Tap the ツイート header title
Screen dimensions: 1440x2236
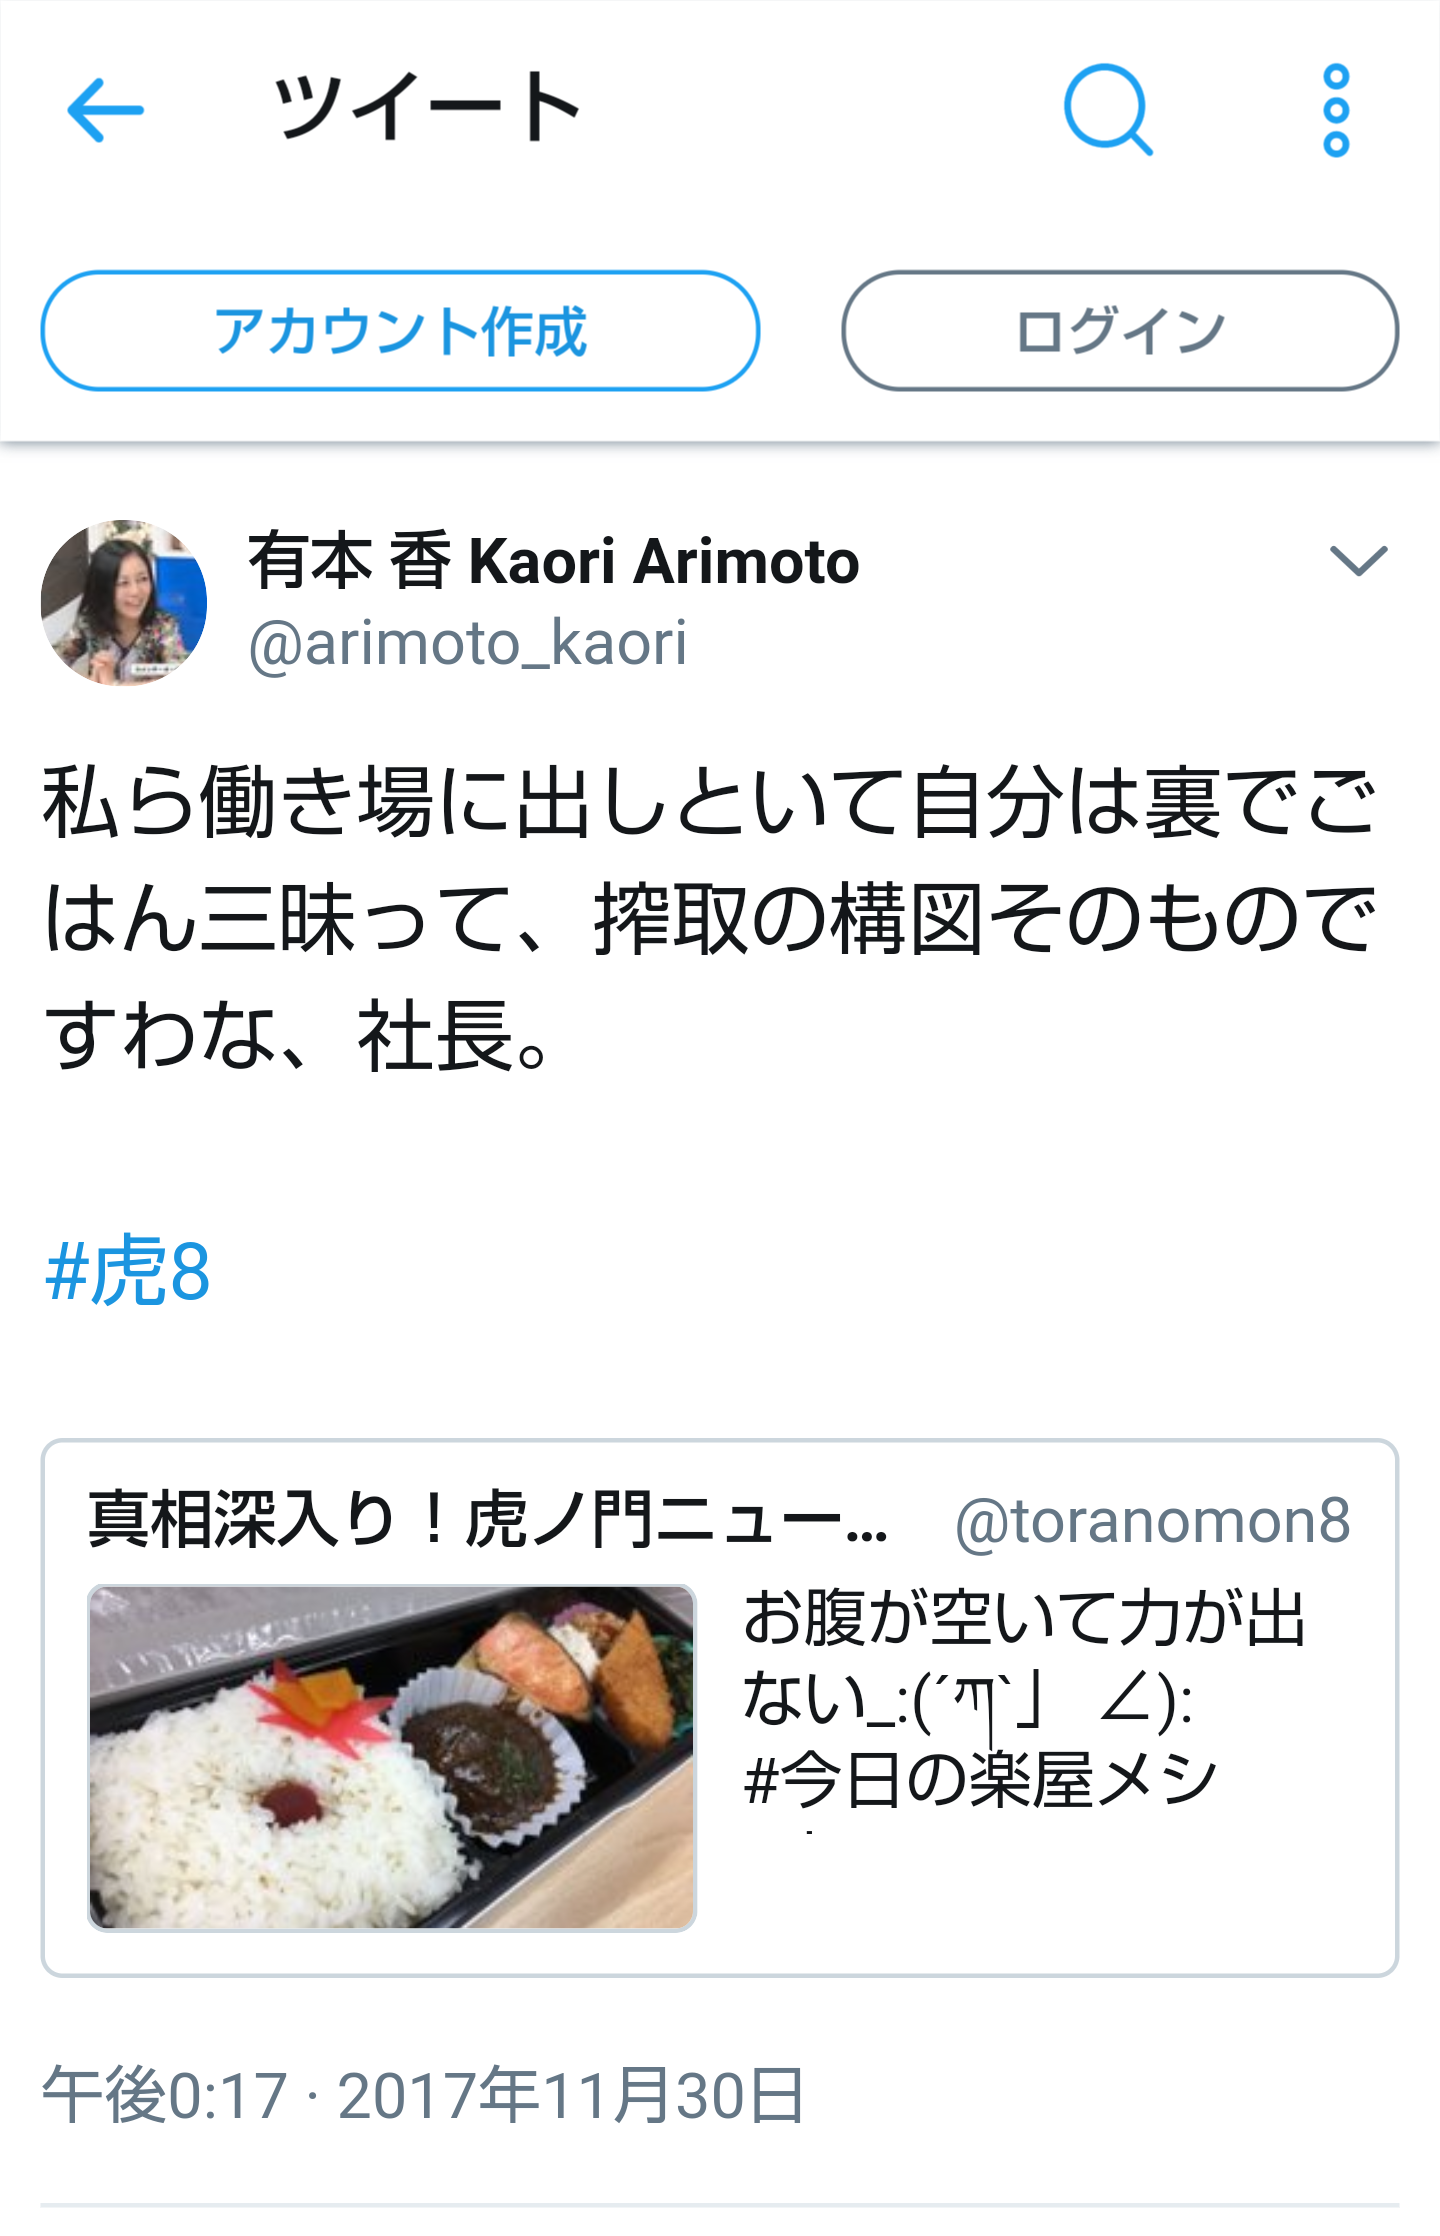point(428,107)
